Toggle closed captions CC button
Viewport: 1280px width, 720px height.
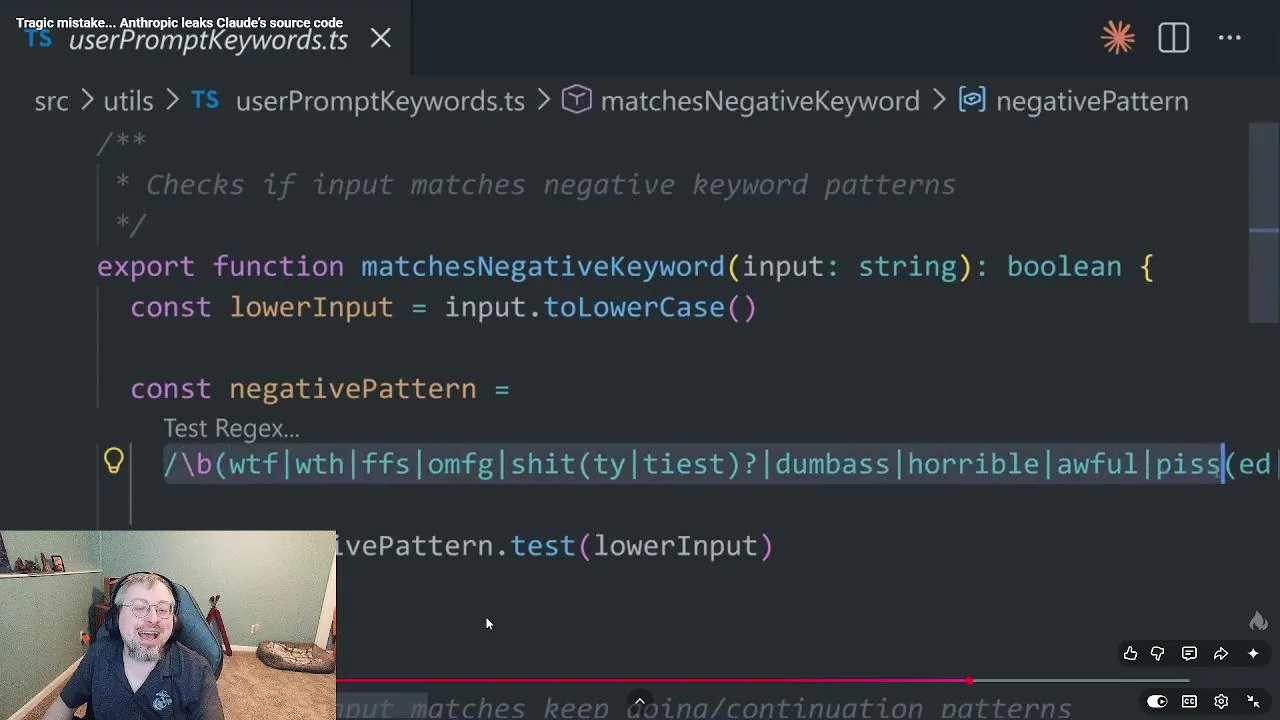1190,701
